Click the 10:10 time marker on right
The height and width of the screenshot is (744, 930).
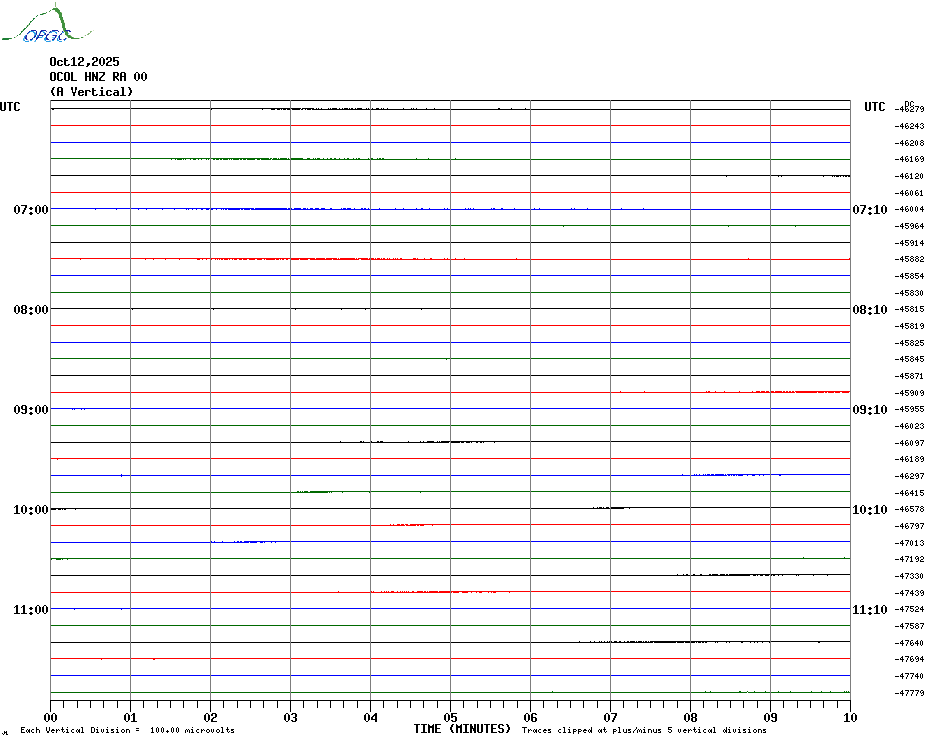pos(869,510)
